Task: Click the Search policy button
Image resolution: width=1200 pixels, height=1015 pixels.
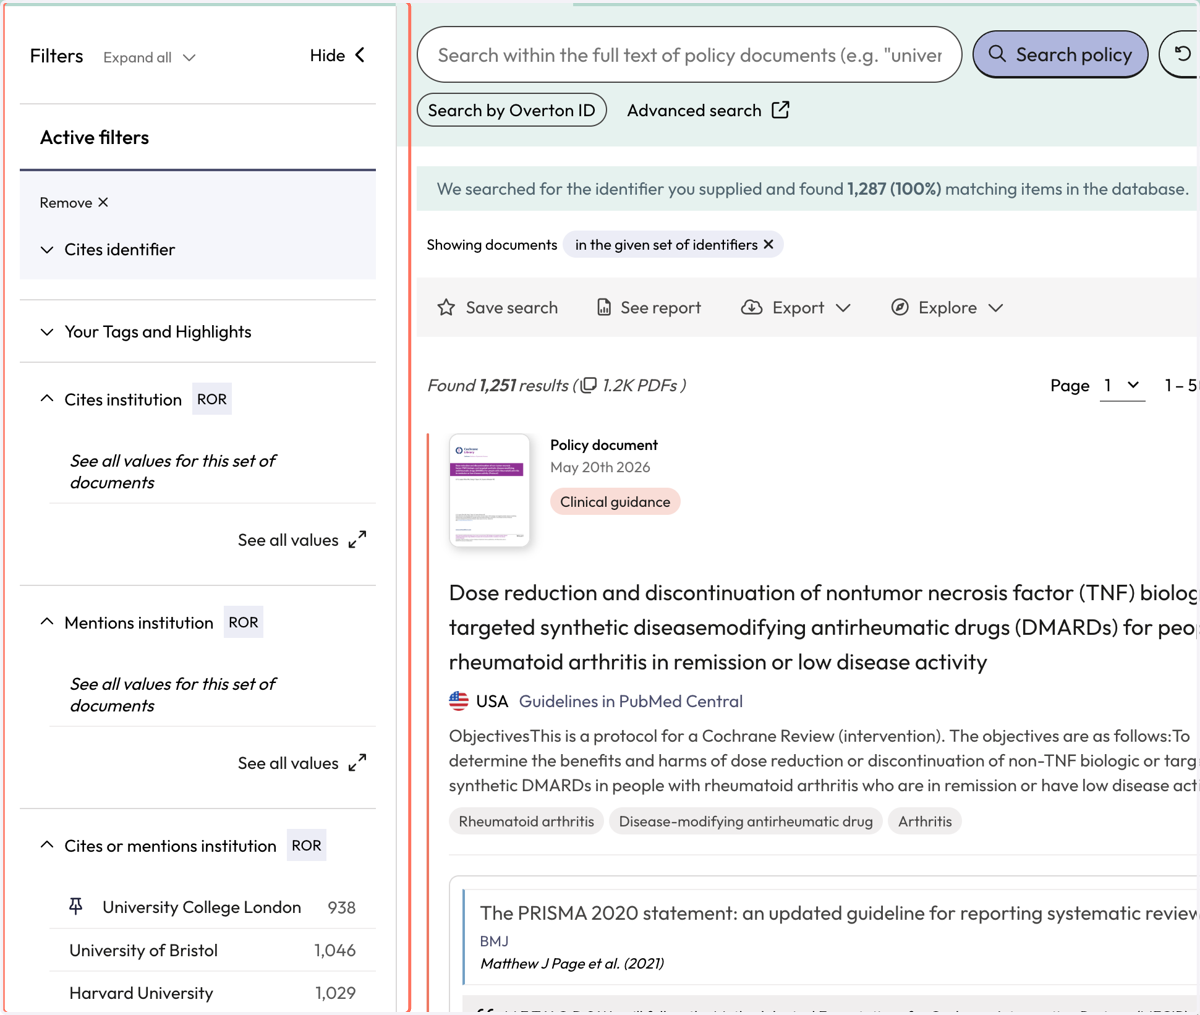Action: click(x=1060, y=54)
